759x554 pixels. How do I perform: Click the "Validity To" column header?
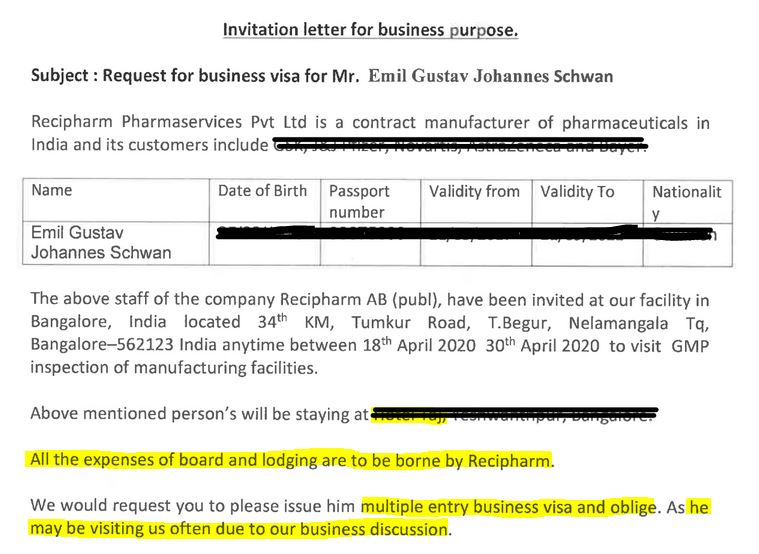(578, 191)
